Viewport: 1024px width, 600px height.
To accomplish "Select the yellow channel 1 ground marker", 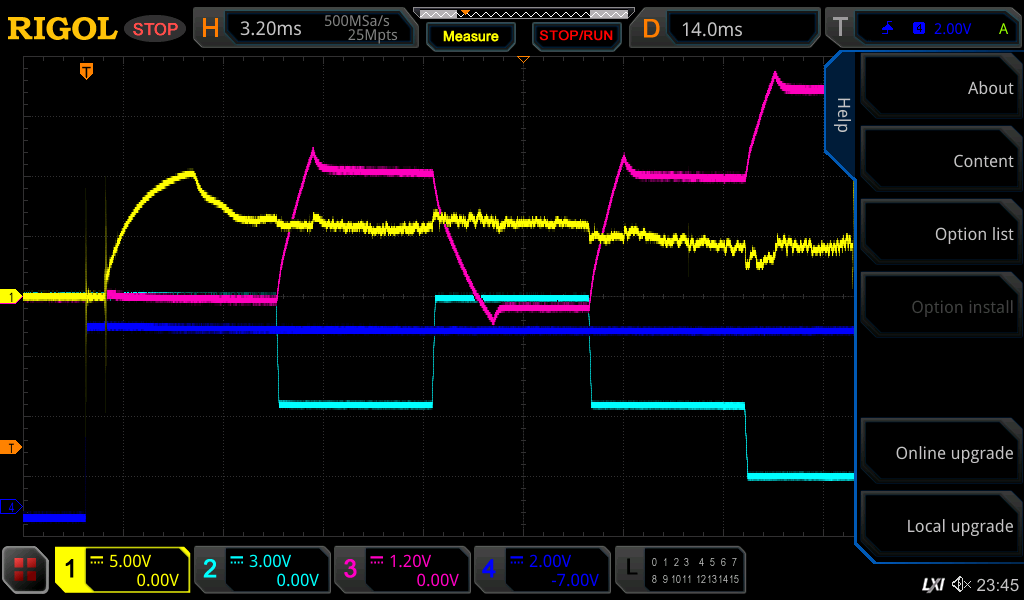I will pos(13,297).
